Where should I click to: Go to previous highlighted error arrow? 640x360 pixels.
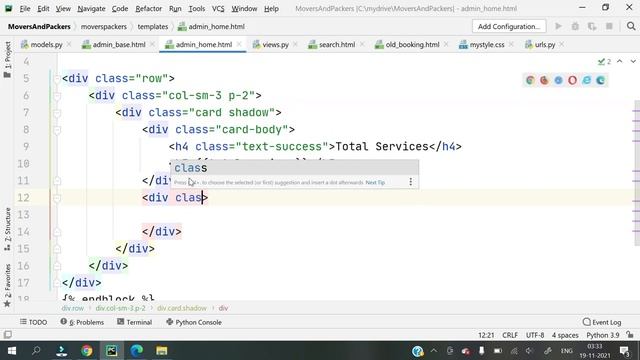(x=620, y=61)
